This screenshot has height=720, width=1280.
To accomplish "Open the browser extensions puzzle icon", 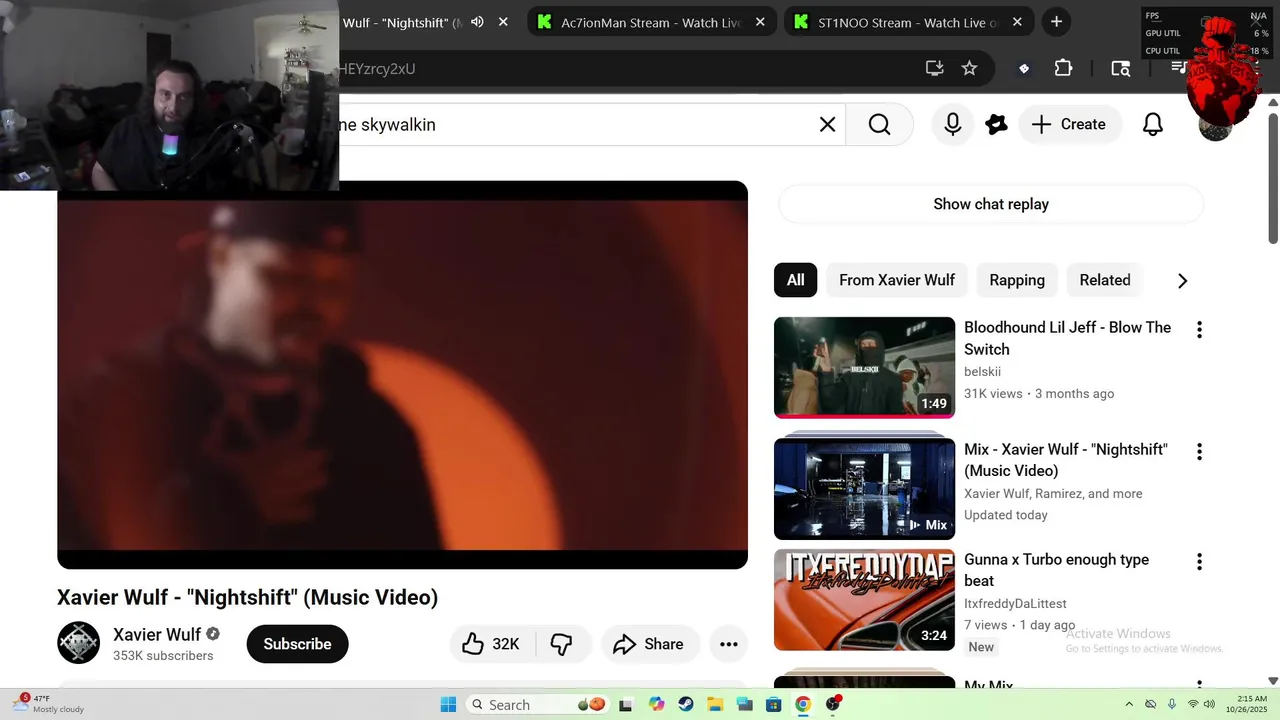I will [1063, 68].
